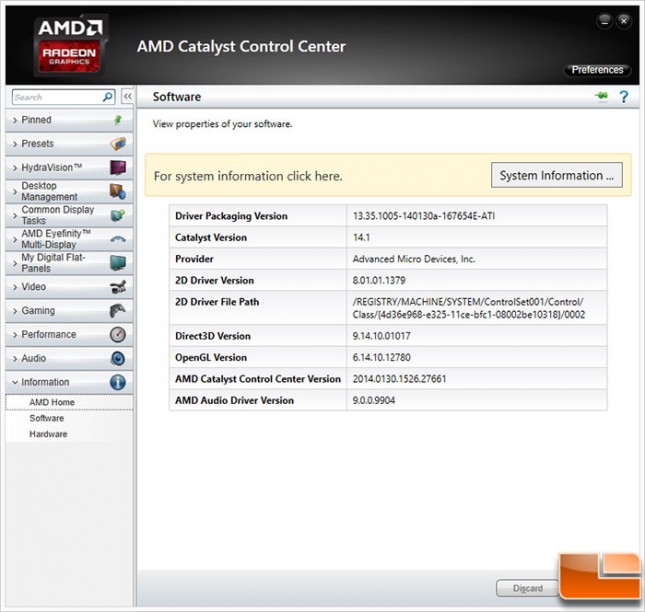Screen dimensions: 645x612
Task: Click the AMD Audio Driver Version label
Action: 234,400
